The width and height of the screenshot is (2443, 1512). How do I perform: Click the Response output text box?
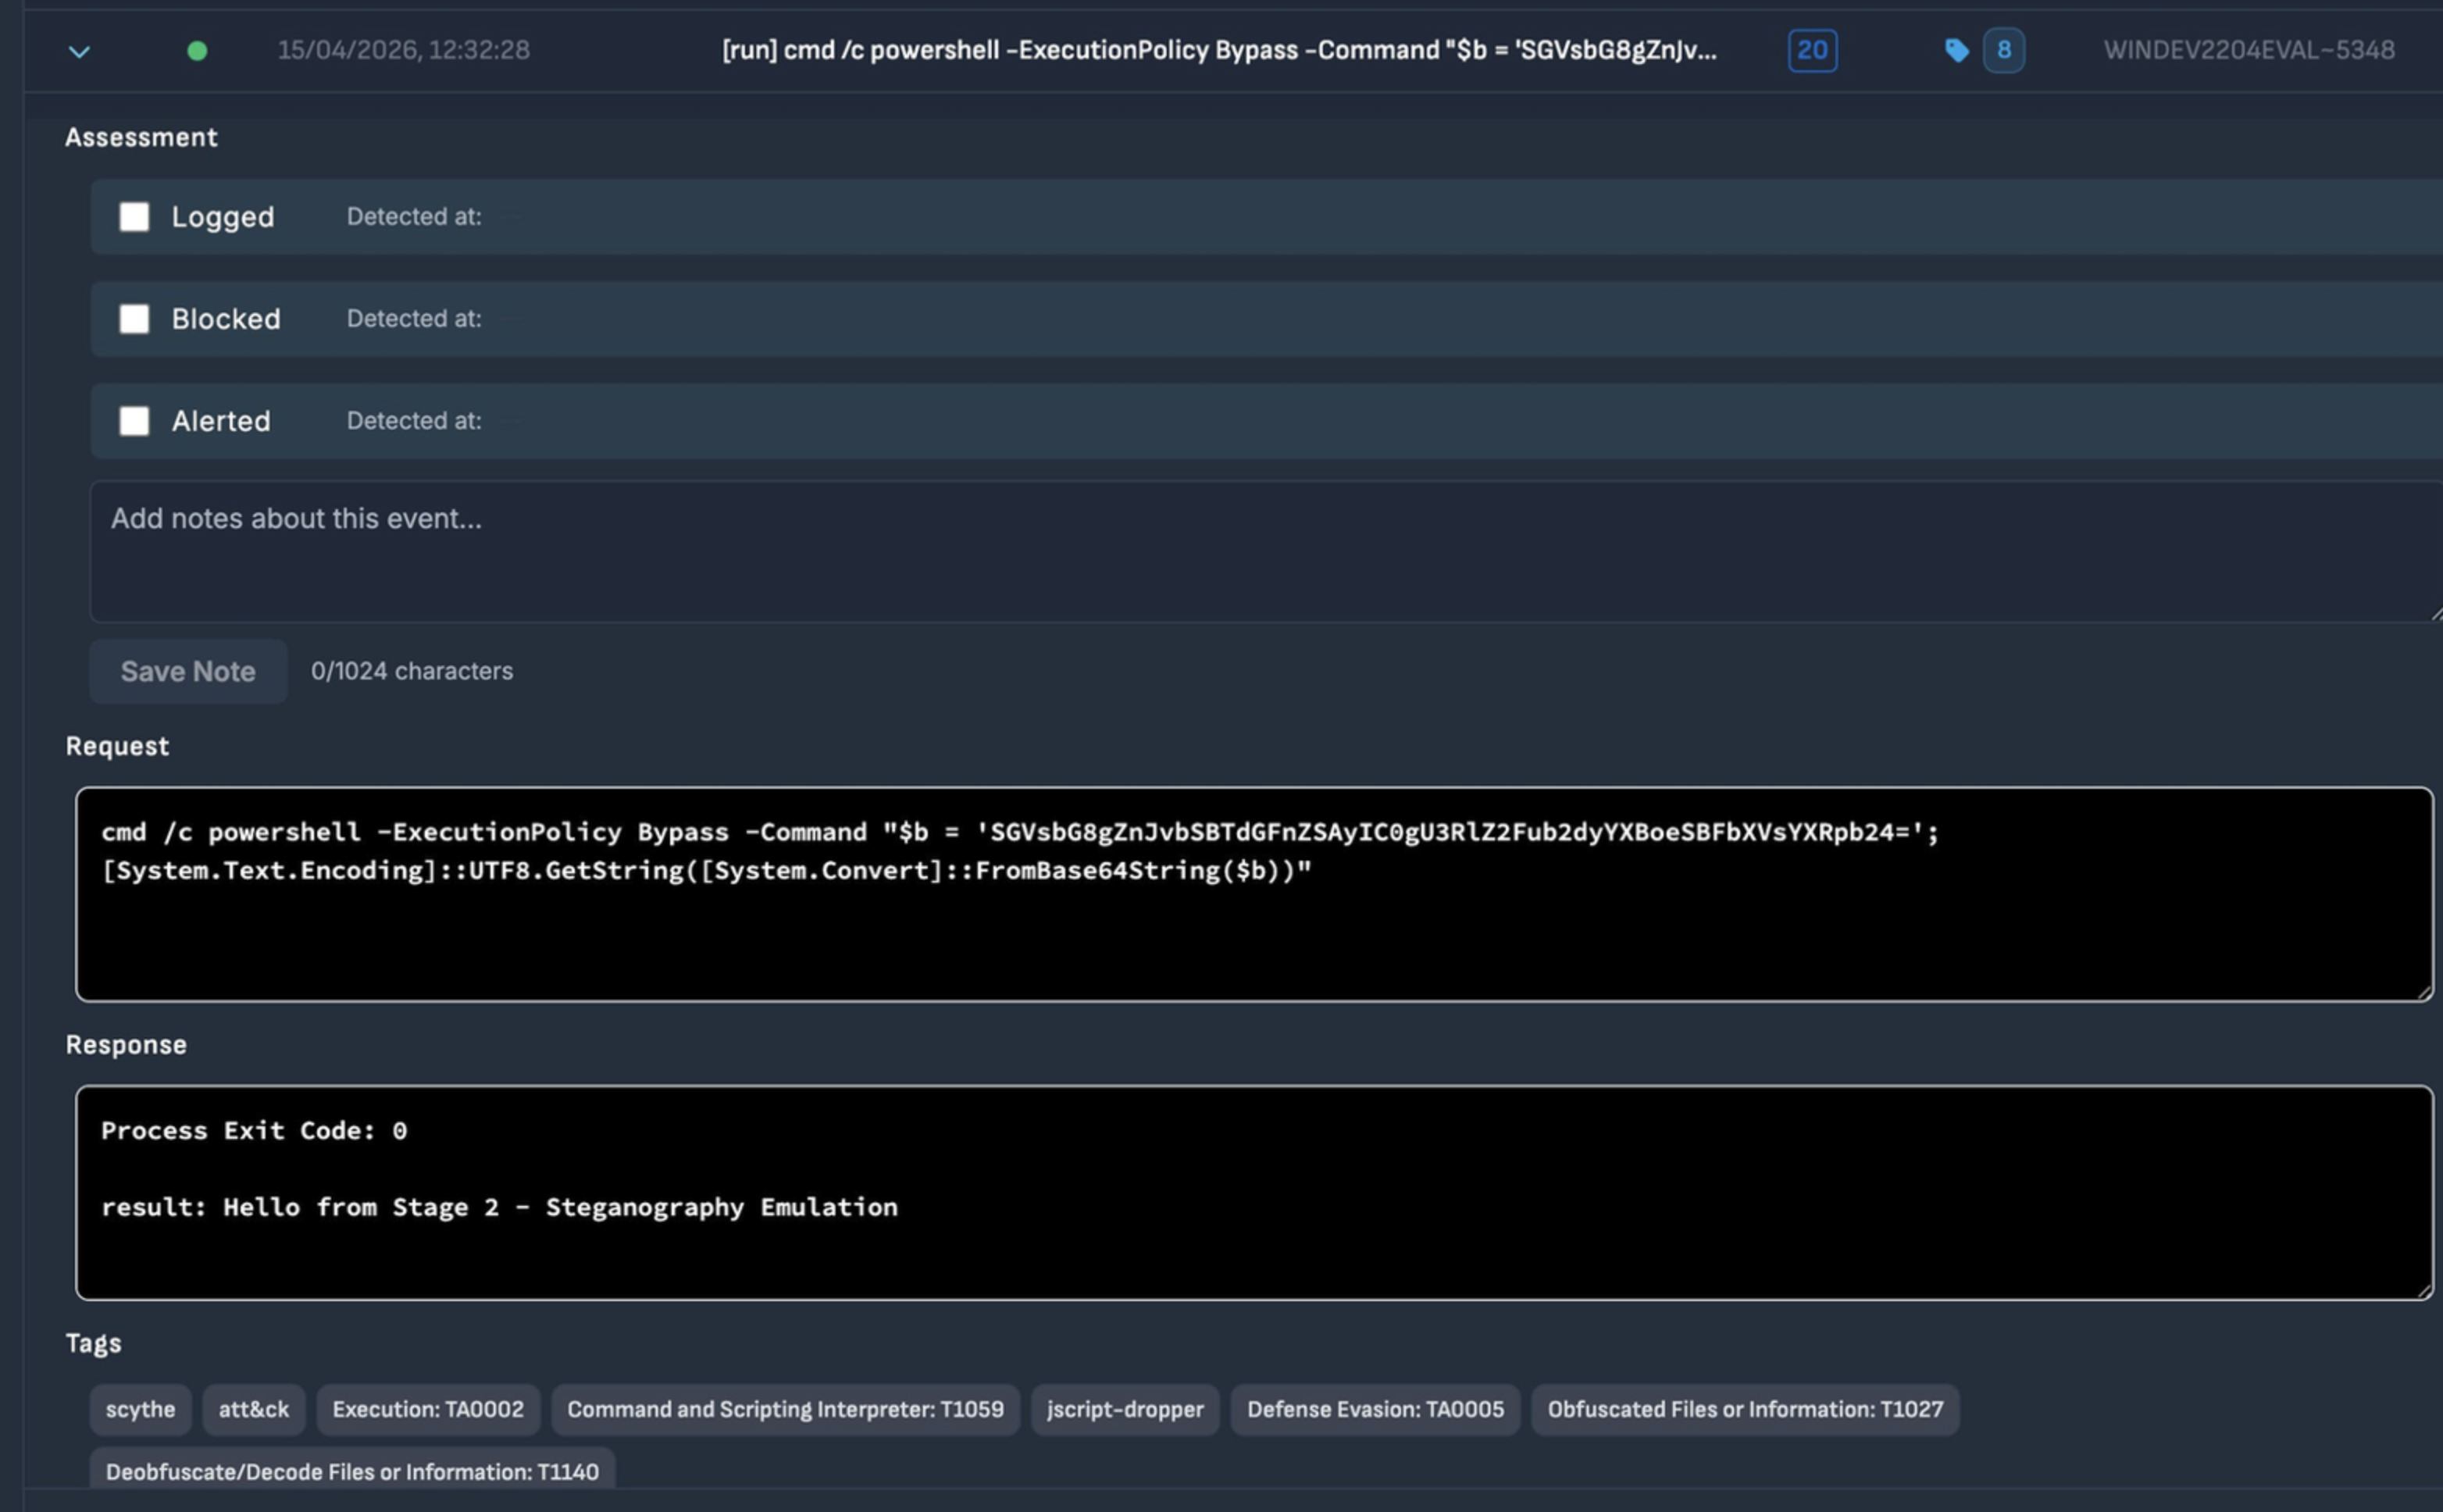(x=1253, y=1192)
